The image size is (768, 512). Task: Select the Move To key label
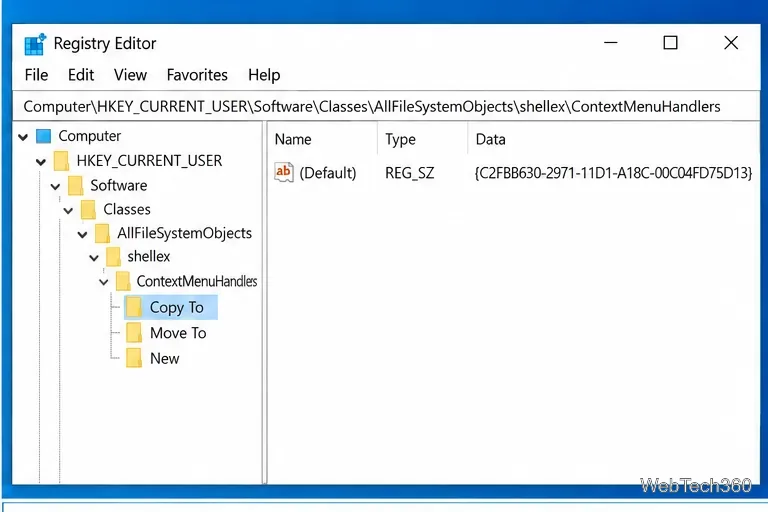(x=178, y=333)
